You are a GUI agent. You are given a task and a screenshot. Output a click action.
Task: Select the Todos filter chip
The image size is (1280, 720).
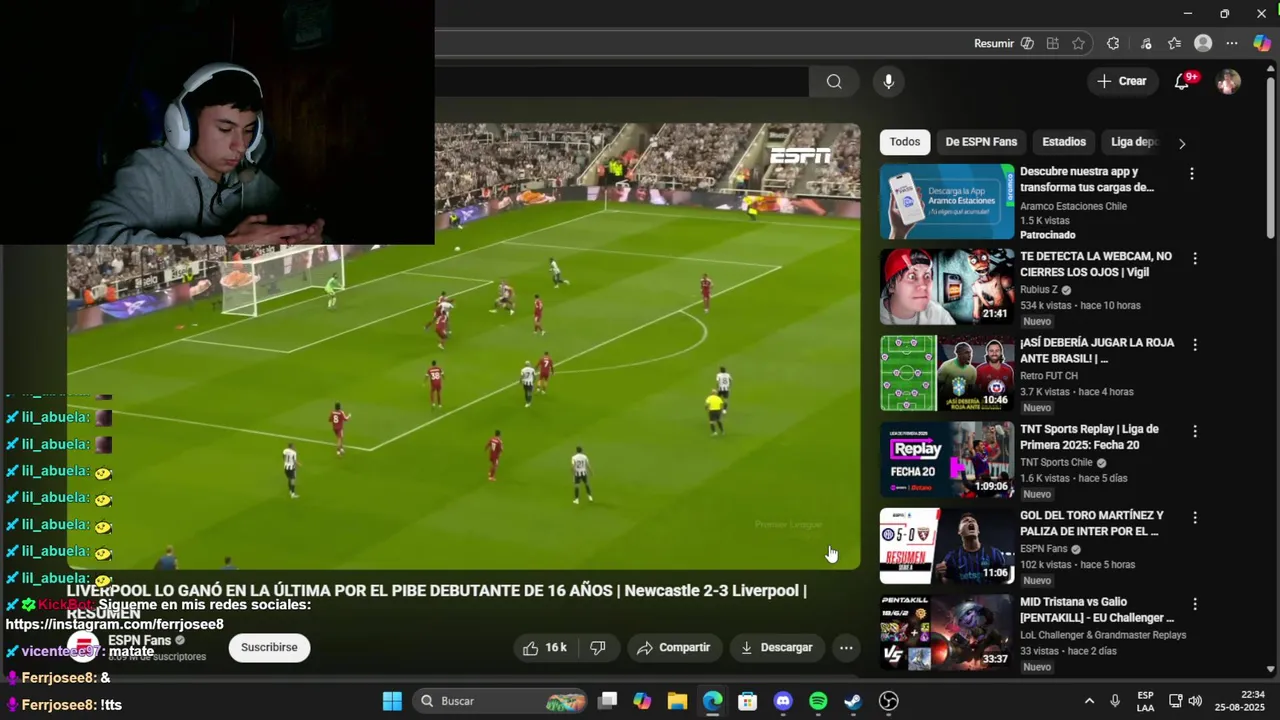[905, 142]
